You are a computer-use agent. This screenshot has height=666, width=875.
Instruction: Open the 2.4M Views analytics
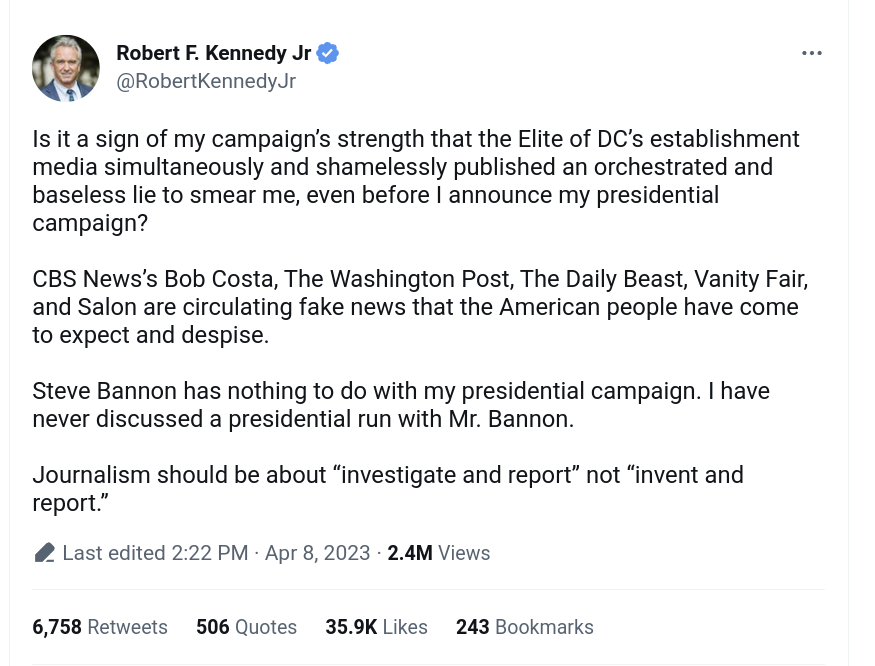click(x=439, y=553)
